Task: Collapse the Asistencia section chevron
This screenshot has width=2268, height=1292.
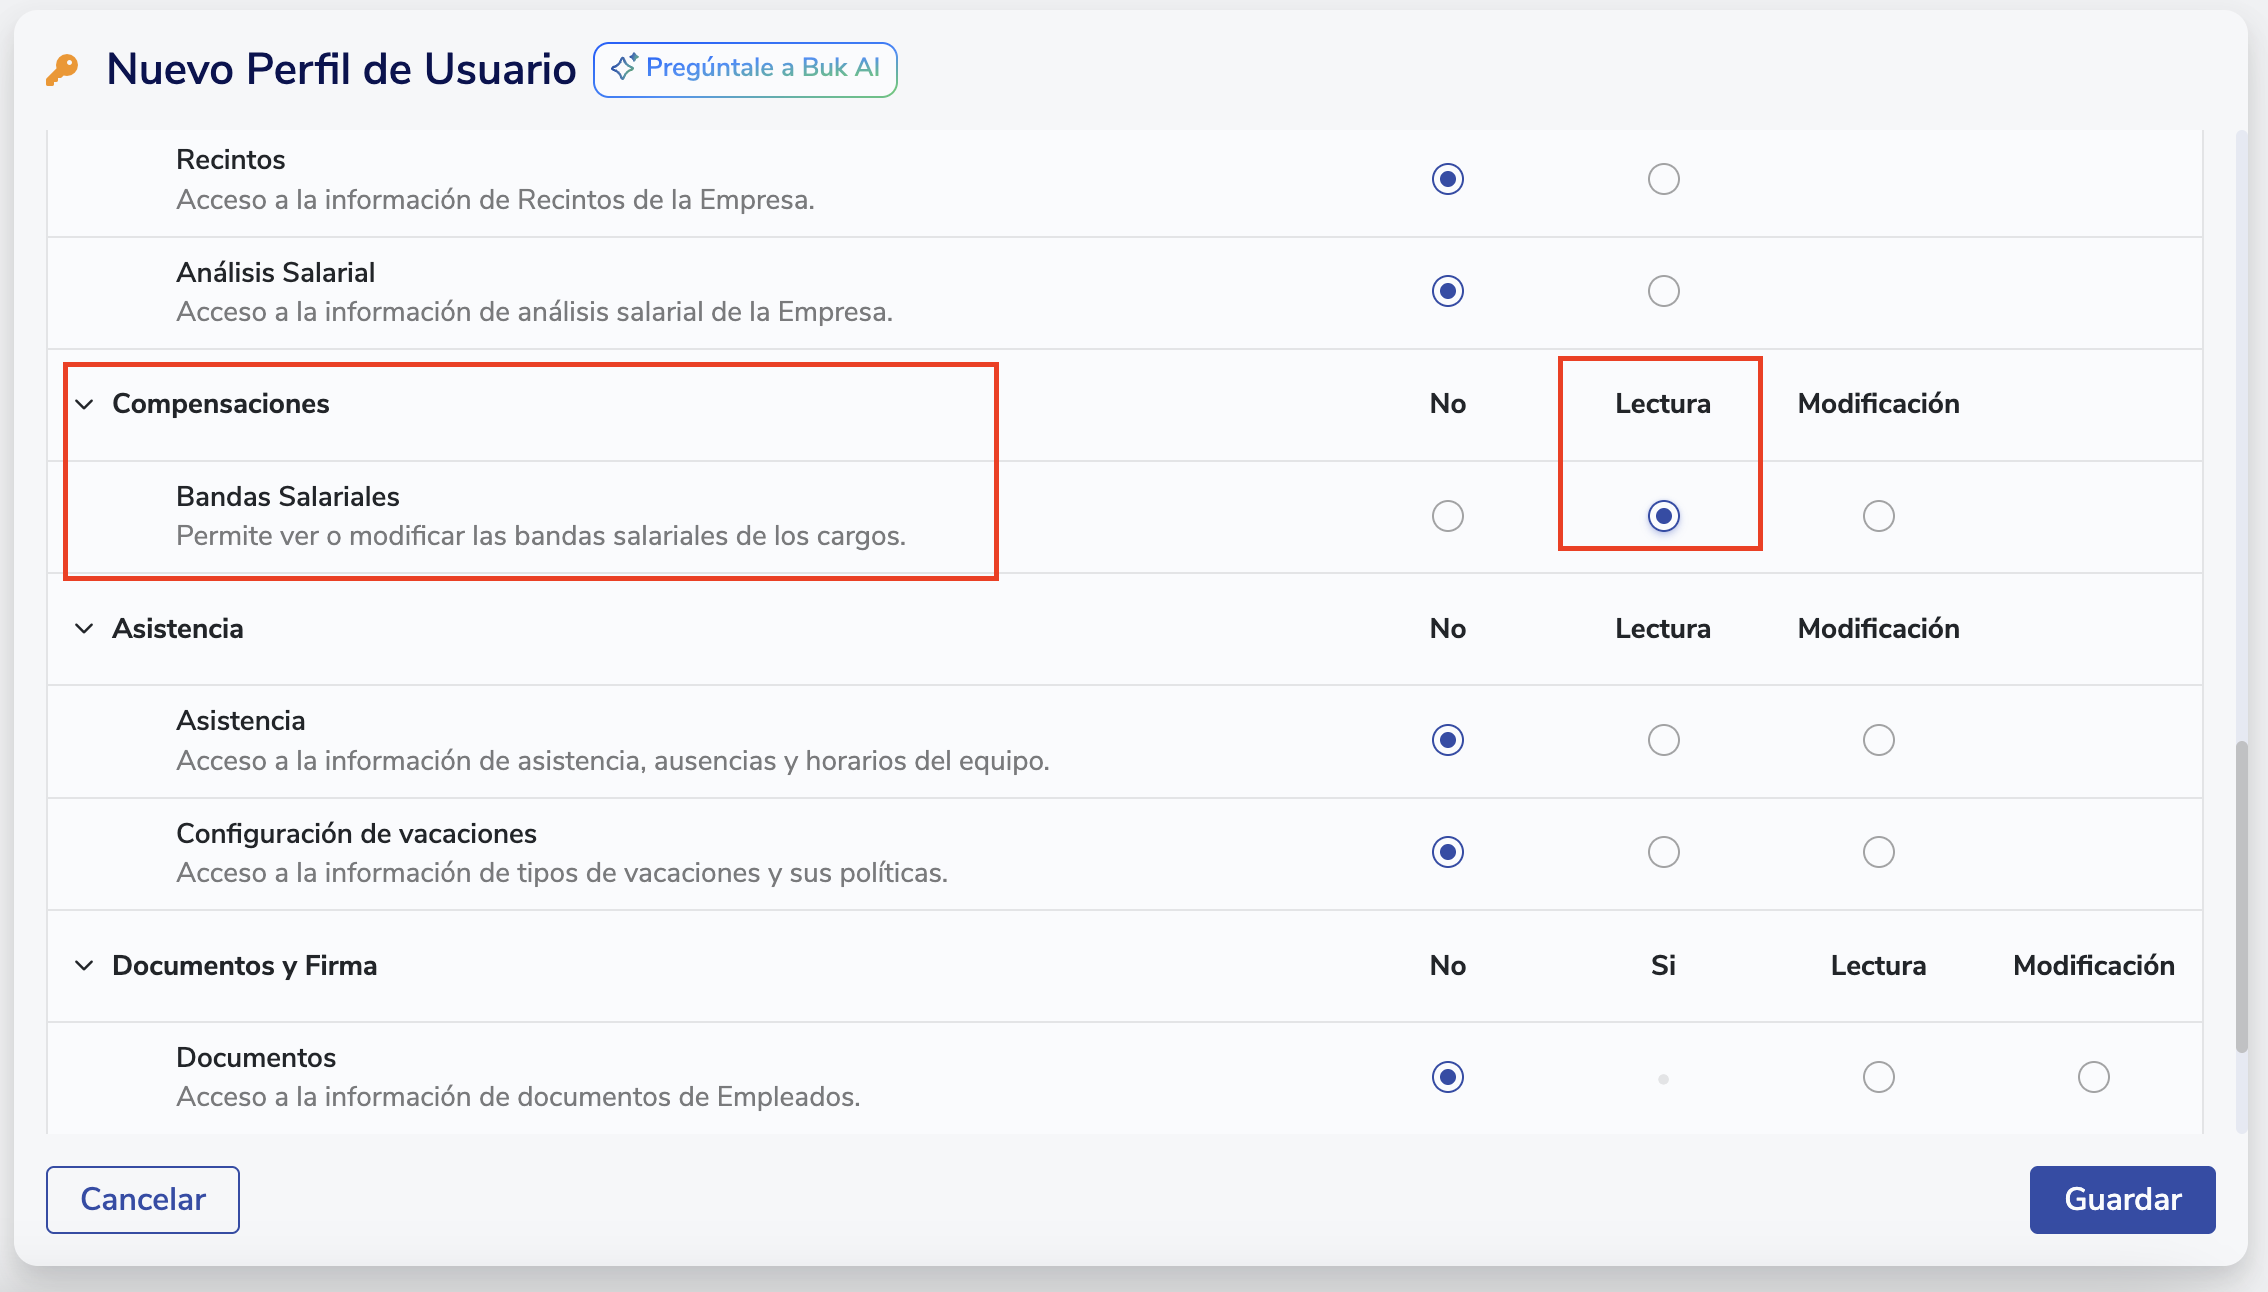Action: [x=85, y=628]
